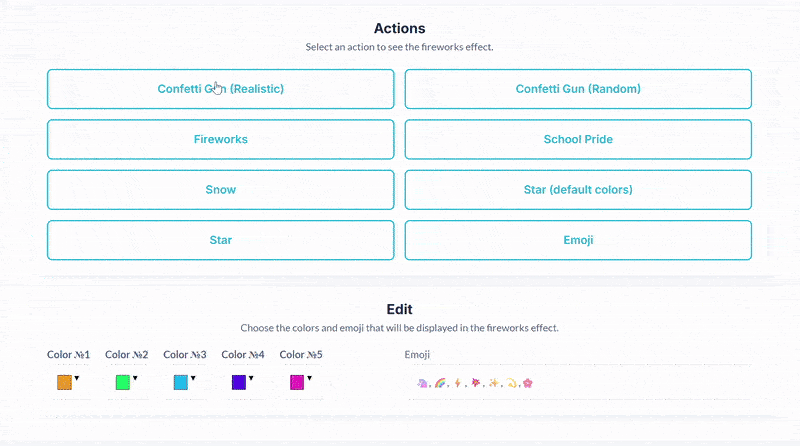Click the blue Color №3 swatch

coord(181,382)
